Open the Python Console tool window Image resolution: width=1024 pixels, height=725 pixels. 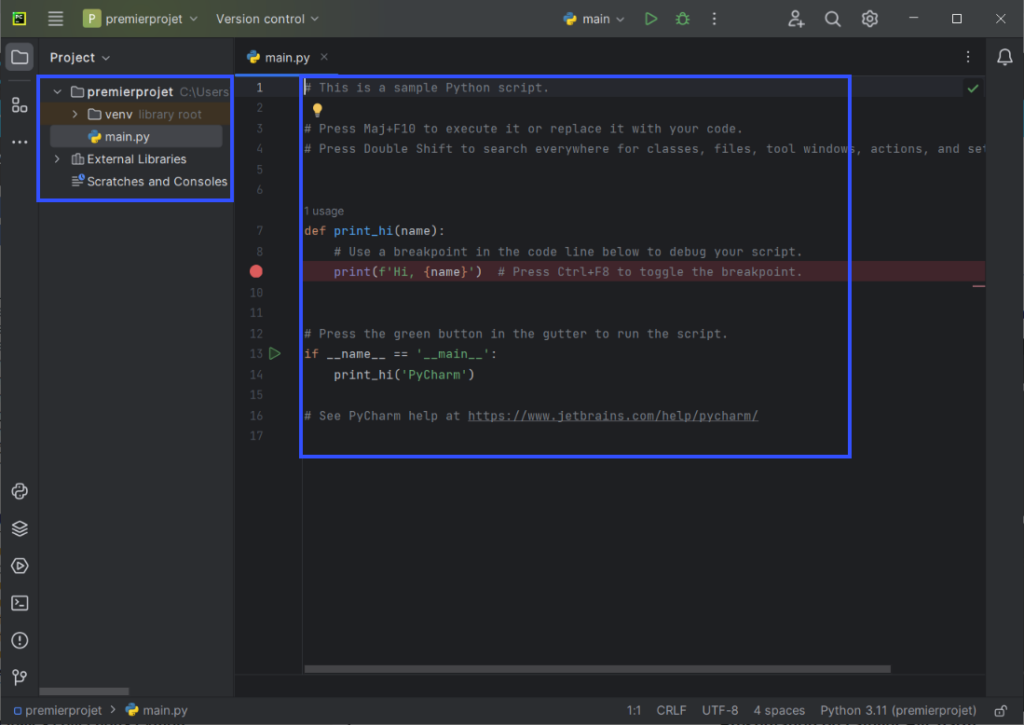coord(19,491)
